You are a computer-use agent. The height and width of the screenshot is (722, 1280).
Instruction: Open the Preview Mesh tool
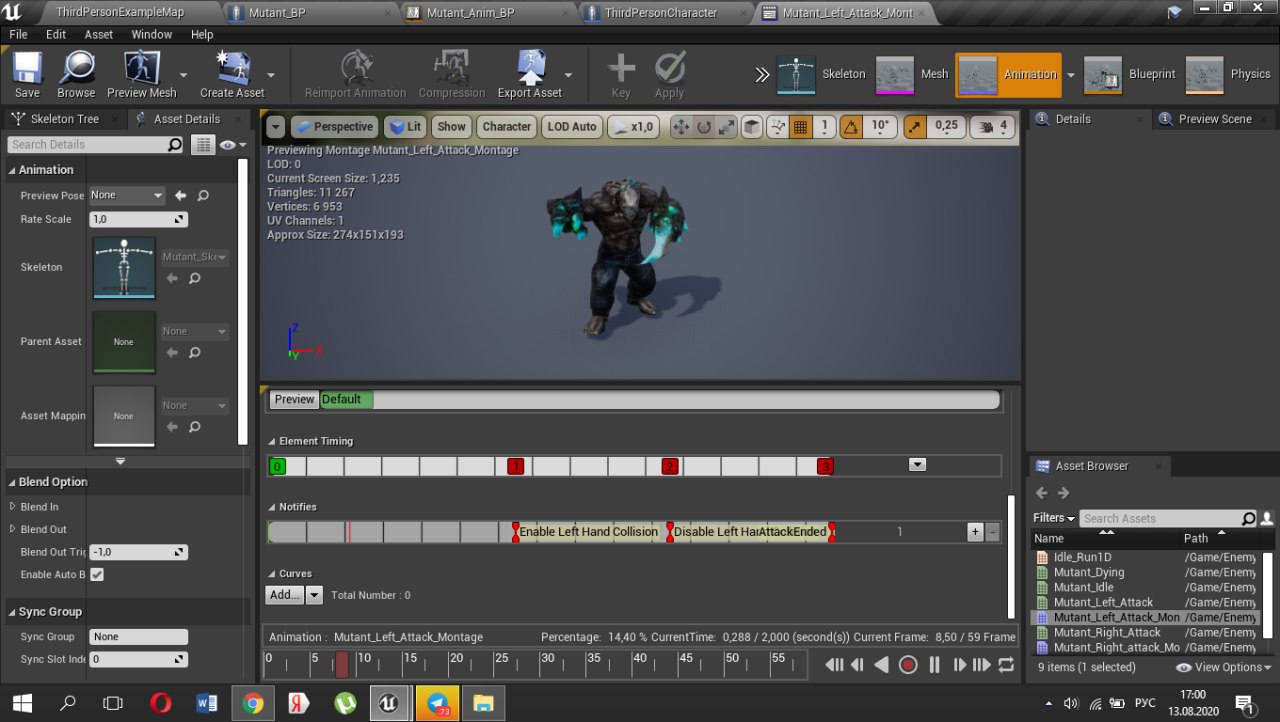pyautogui.click(x=141, y=75)
